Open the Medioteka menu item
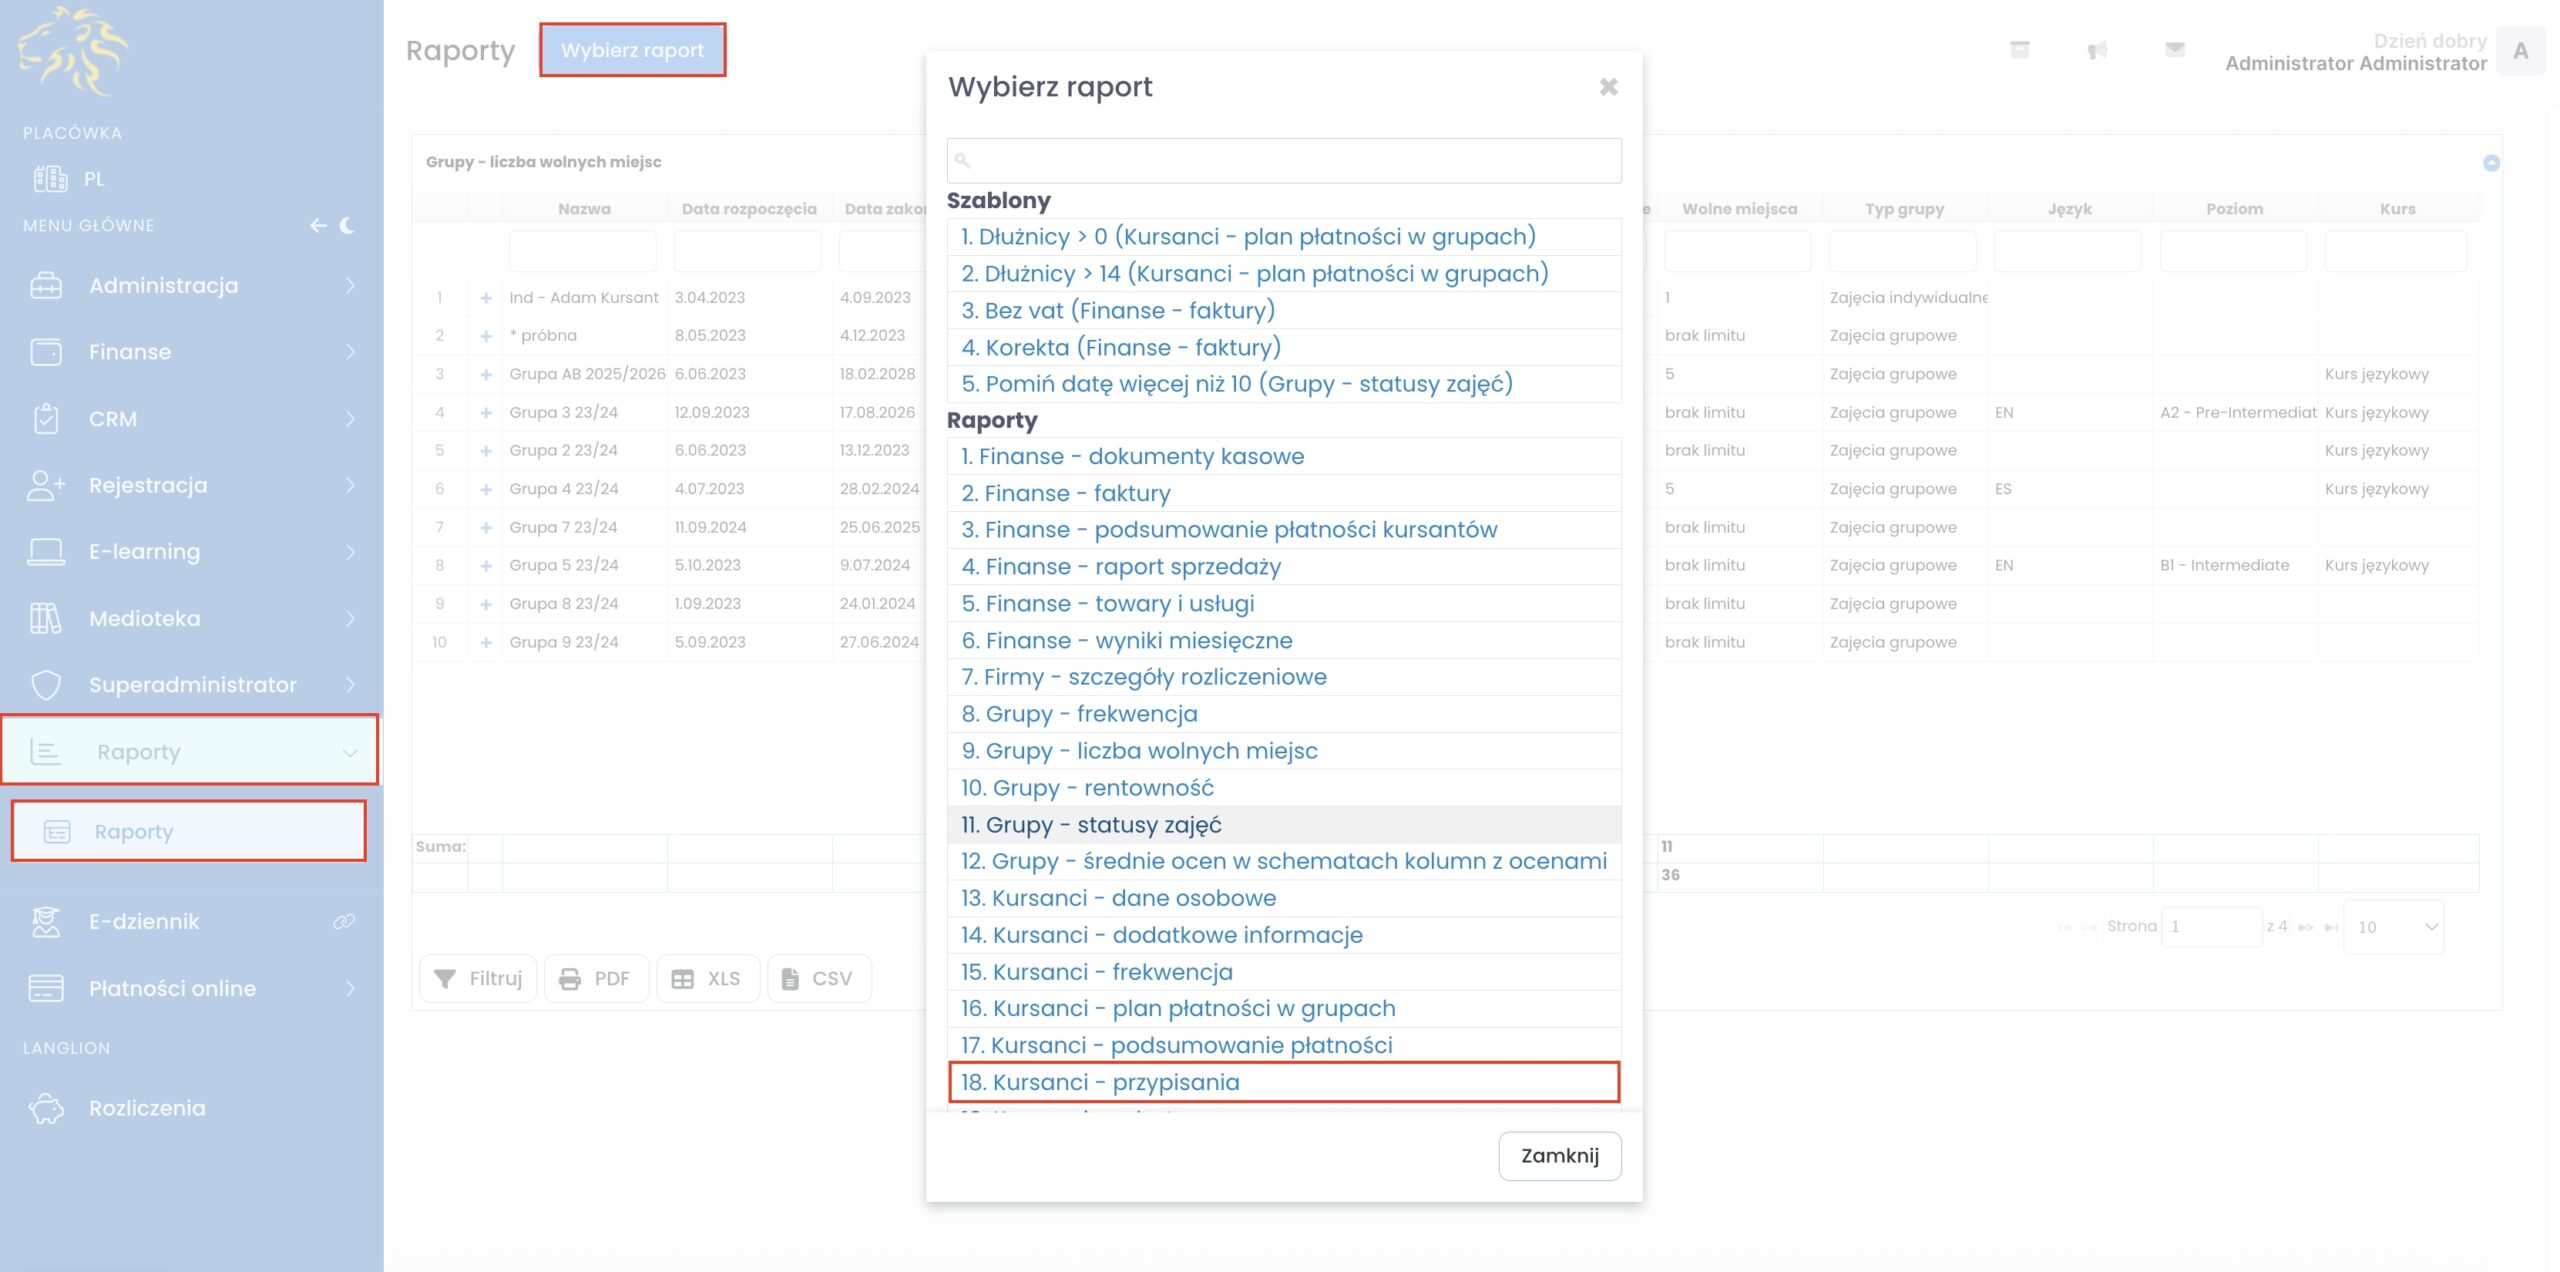The height and width of the screenshot is (1272, 2560). click(145, 619)
